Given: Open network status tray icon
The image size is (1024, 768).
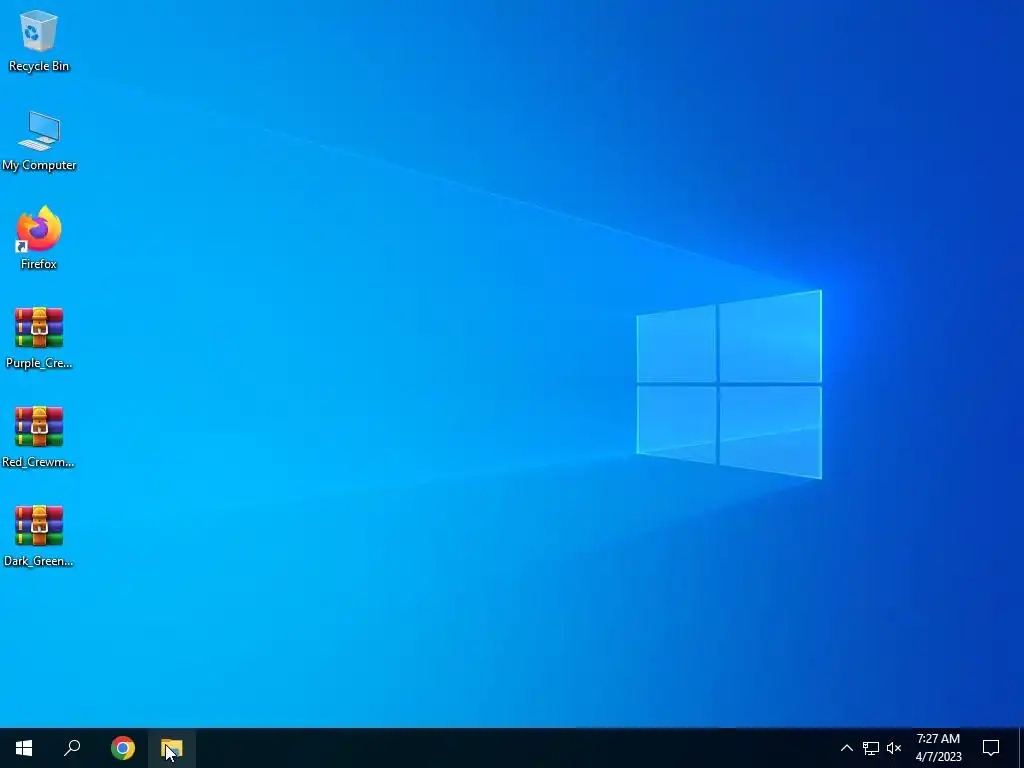Looking at the screenshot, I should click(871, 748).
